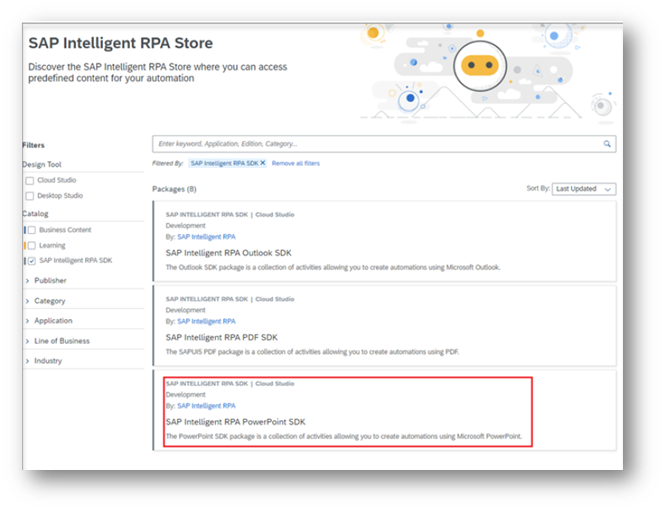Tick the Learning catalog checkbox
Viewport: 665px width, 512px height.
pos(31,245)
